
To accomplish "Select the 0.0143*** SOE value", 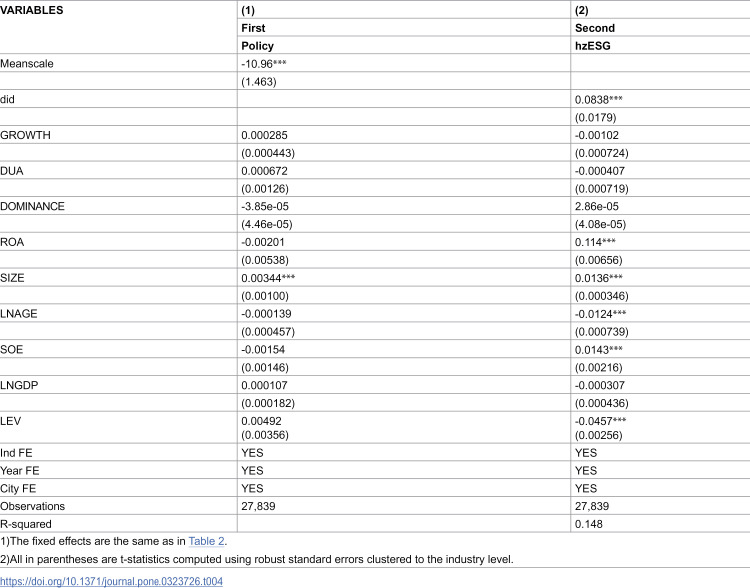I will tap(598, 349).
